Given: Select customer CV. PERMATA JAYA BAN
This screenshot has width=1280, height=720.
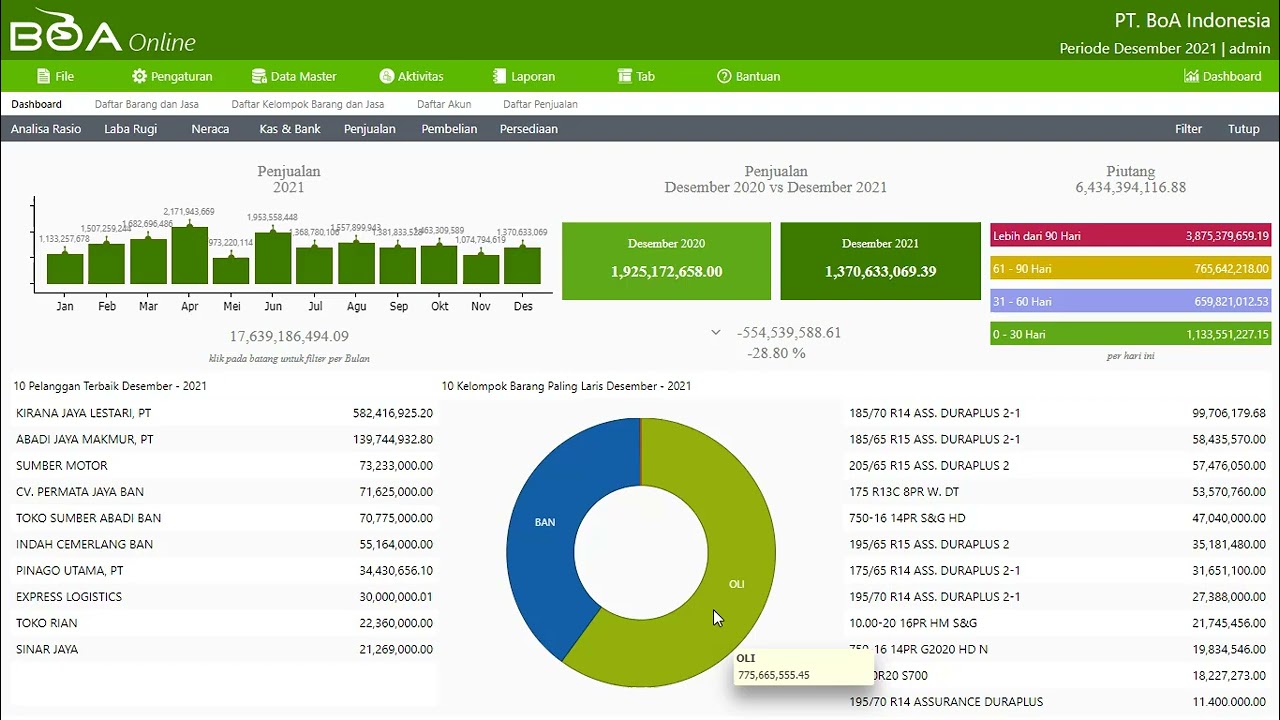Looking at the screenshot, I should pyautogui.click(x=224, y=492).
